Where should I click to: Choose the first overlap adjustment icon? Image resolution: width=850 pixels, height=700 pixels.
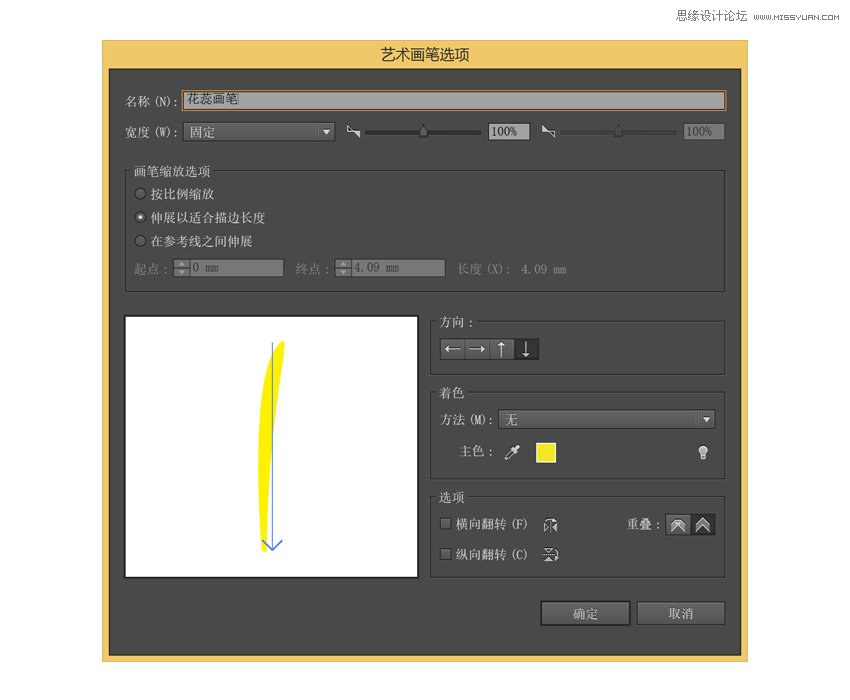678,524
